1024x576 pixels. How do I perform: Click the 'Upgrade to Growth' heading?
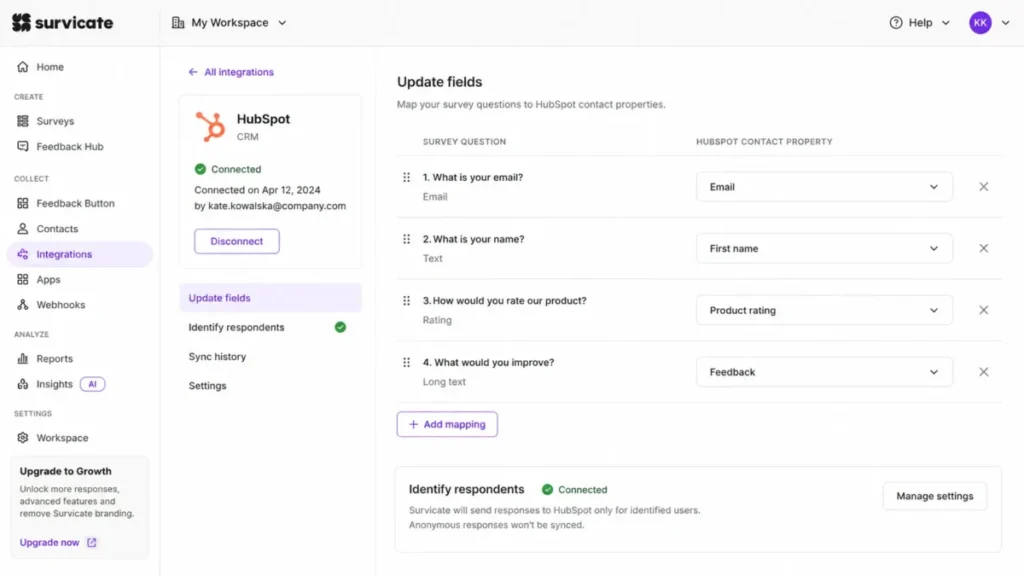tap(65, 471)
